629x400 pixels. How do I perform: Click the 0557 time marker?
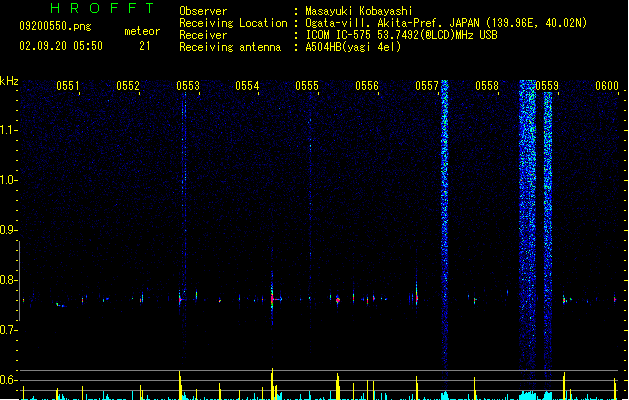pyautogui.click(x=427, y=86)
